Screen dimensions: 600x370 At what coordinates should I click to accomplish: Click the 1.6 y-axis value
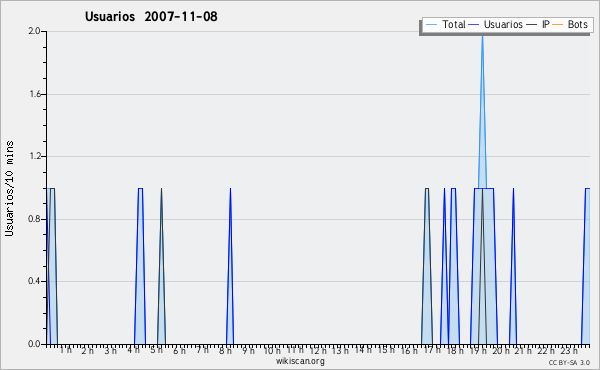click(x=34, y=94)
